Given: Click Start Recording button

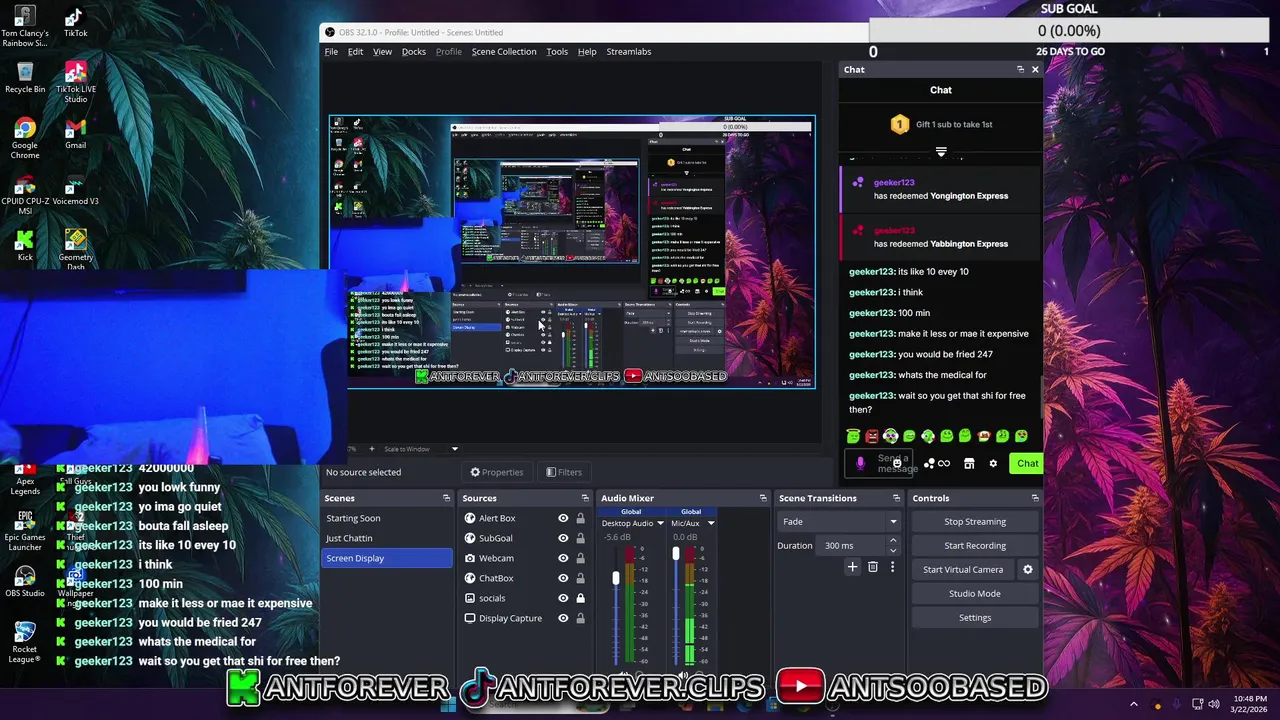Looking at the screenshot, I should pyautogui.click(x=975, y=545).
